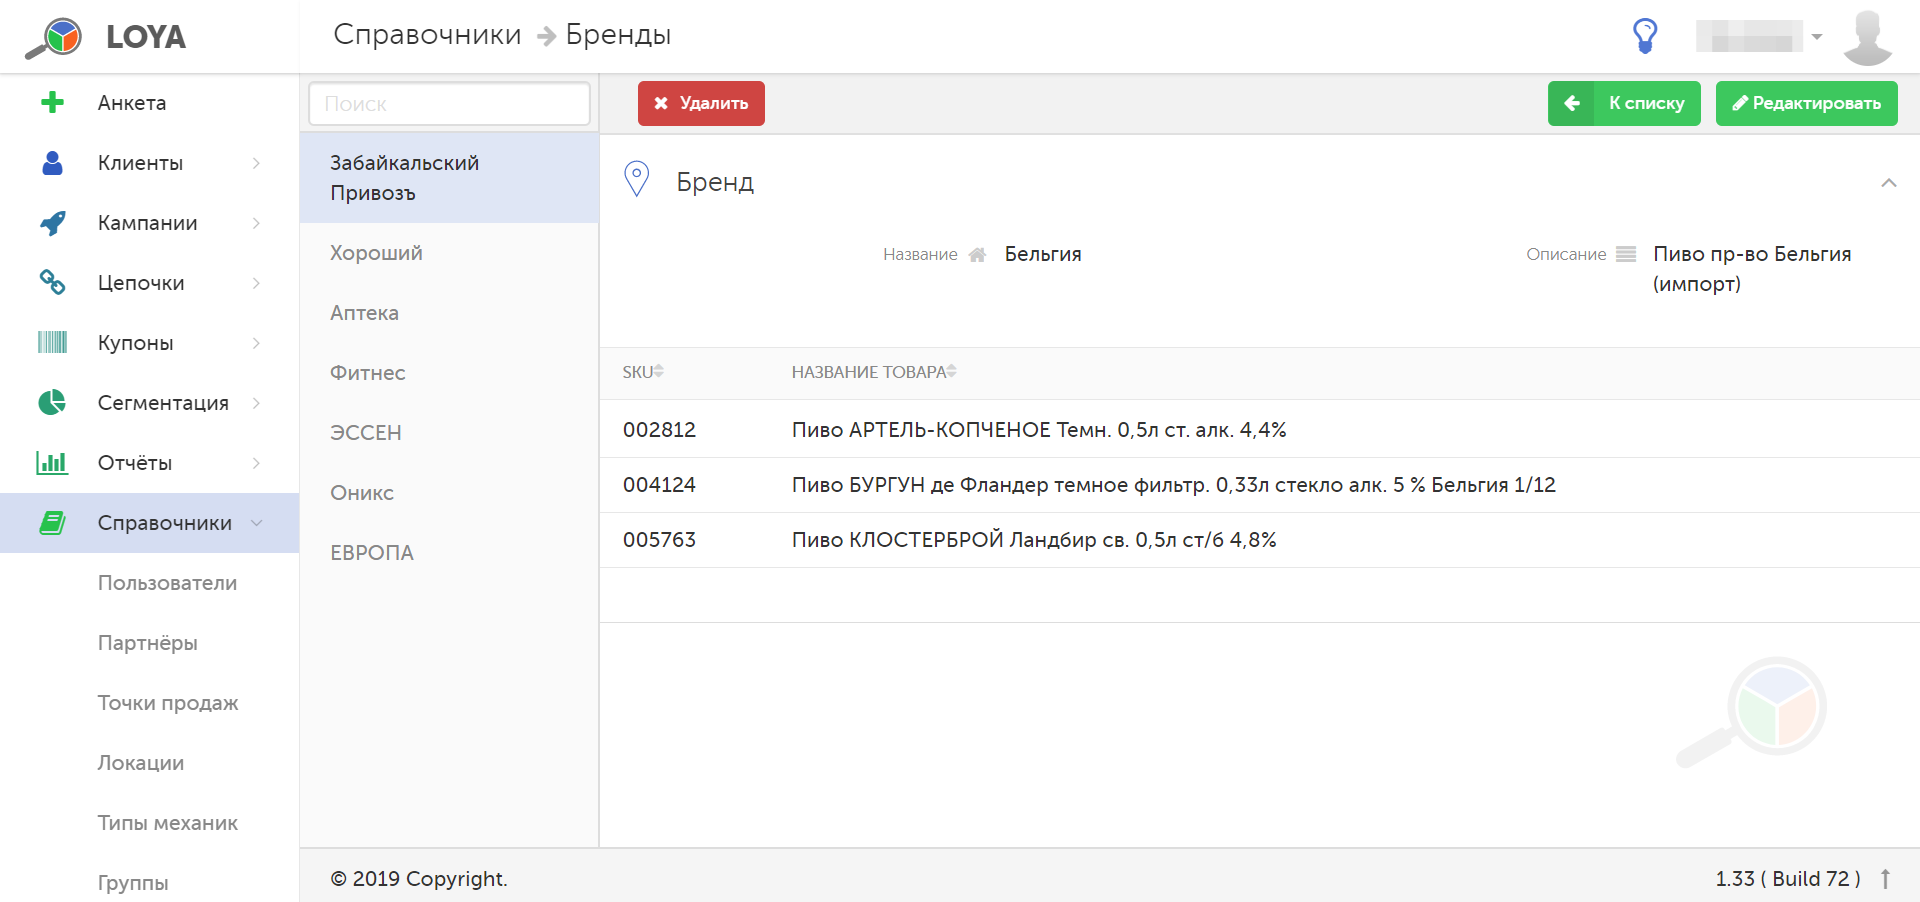The image size is (1920, 902).
Task: Expand the Купоны submenu chevron
Action: pos(256,343)
